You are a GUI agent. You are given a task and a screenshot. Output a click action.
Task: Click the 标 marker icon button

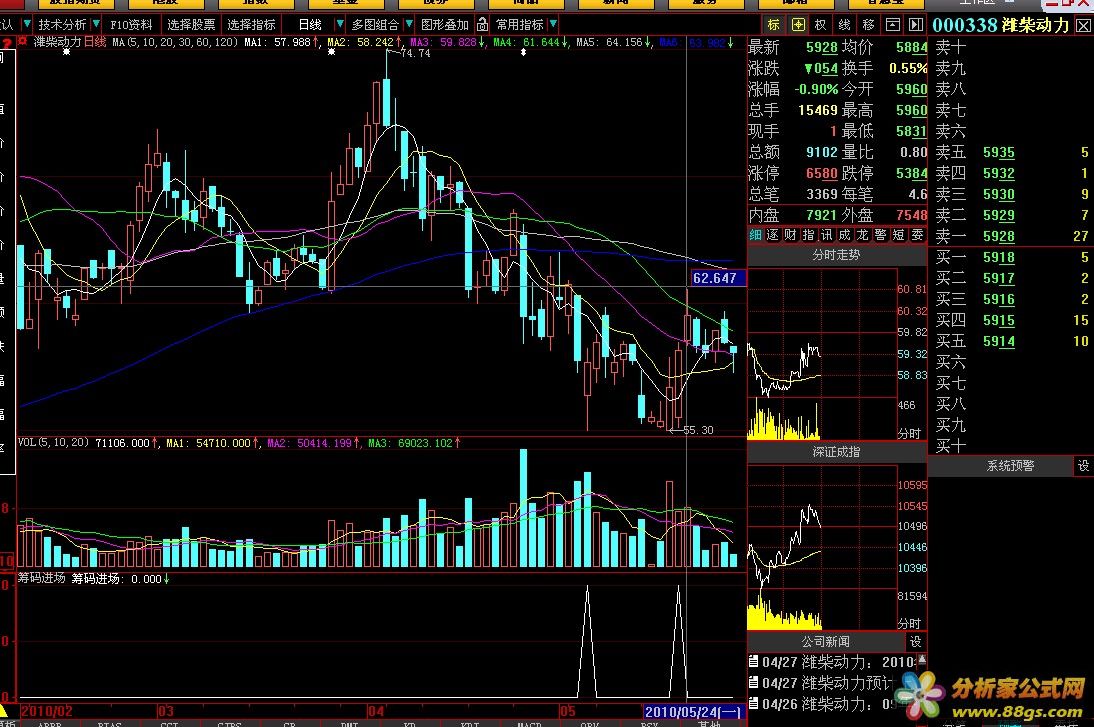tap(774, 24)
